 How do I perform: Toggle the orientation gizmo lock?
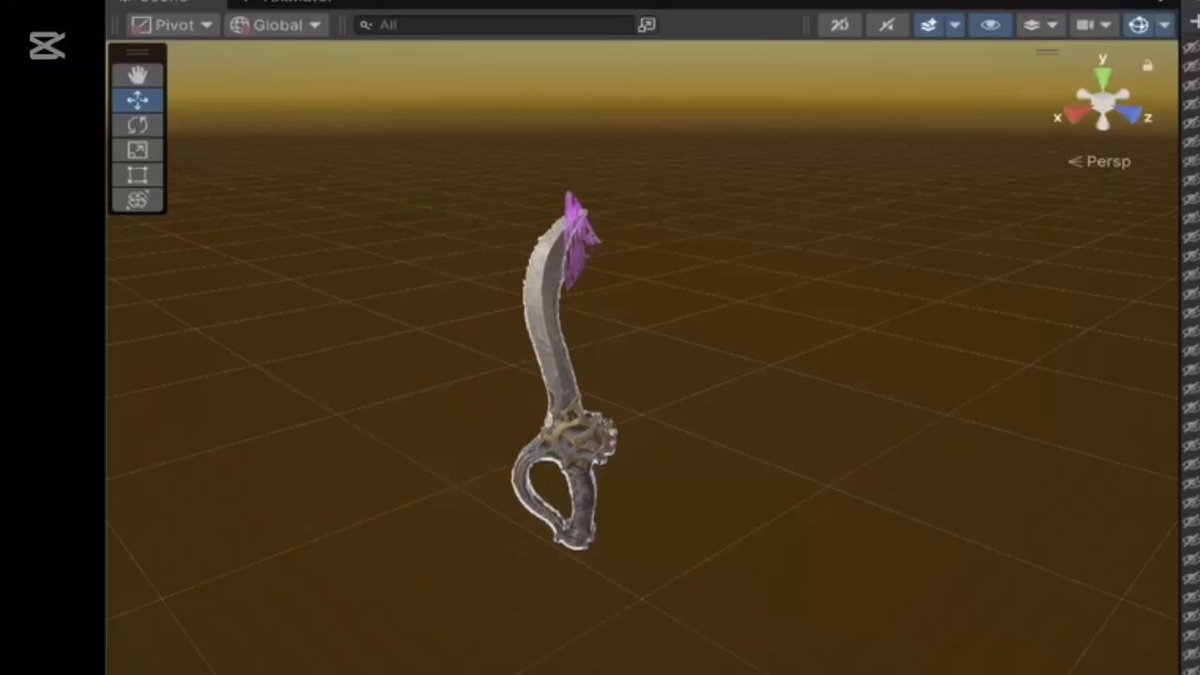pyautogui.click(x=1147, y=65)
